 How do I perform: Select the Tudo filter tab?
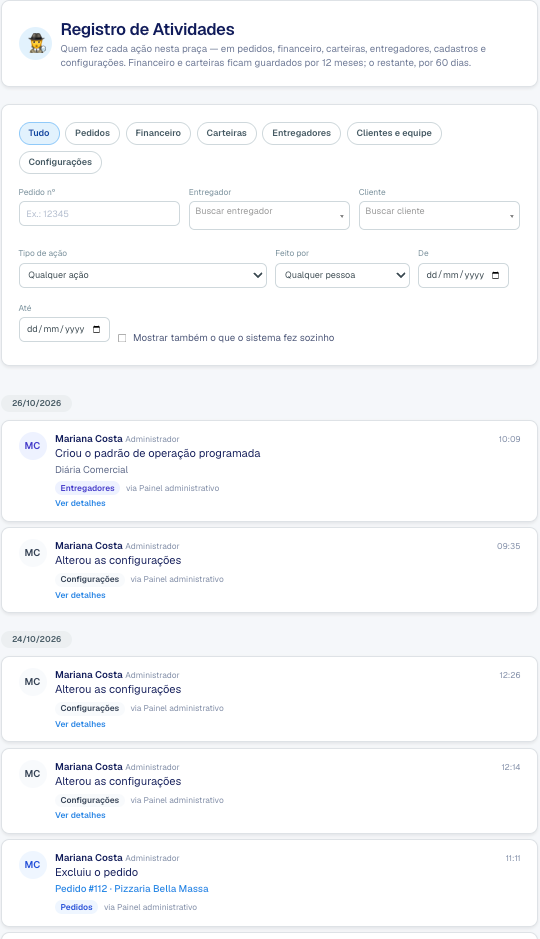tap(39, 133)
